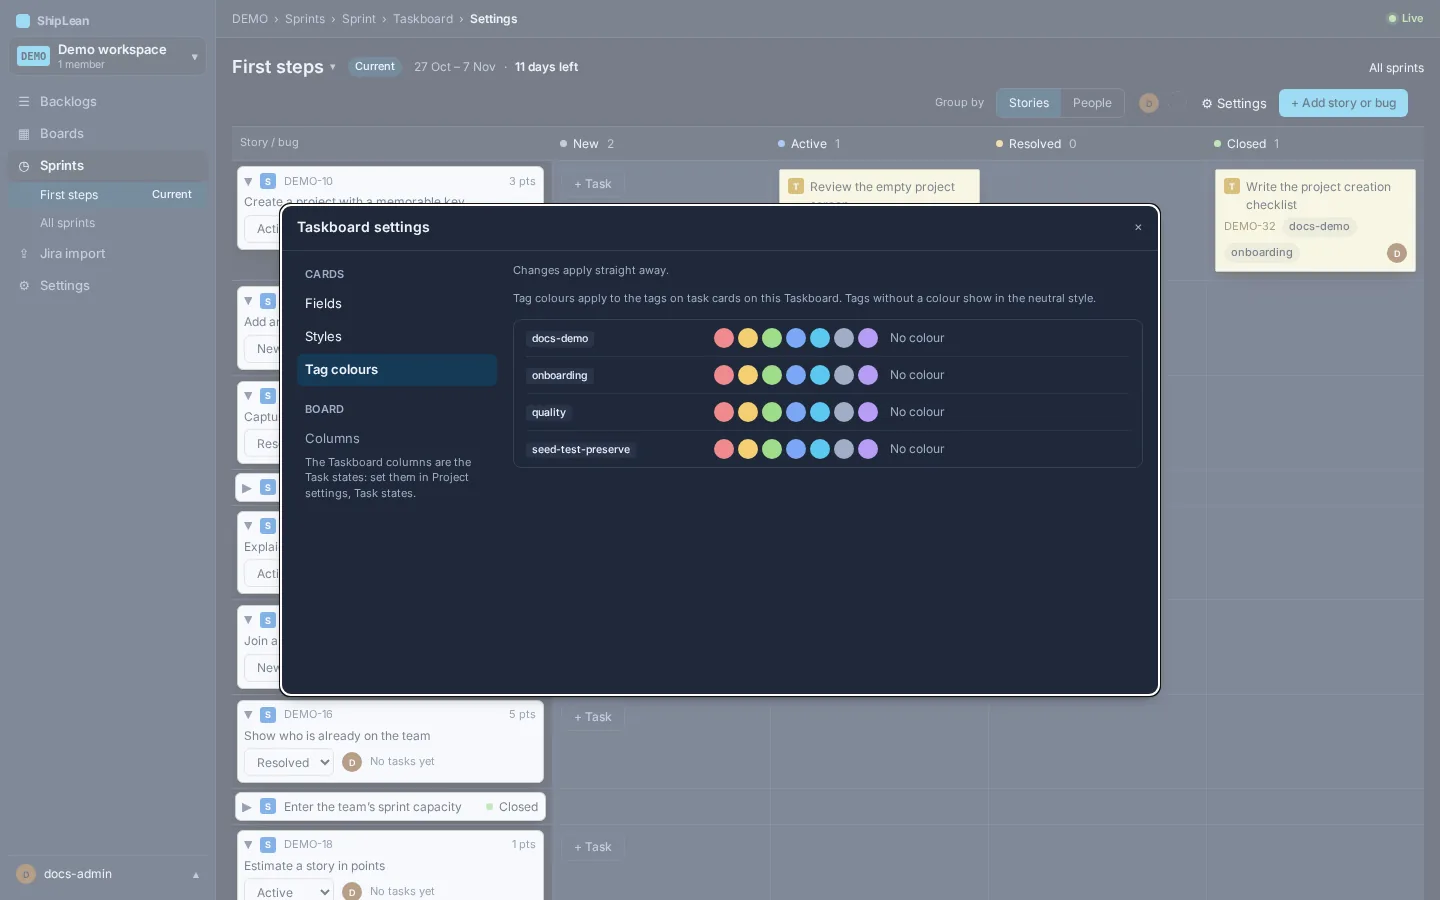Group the board by People
Viewport: 1440px width, 900px height.
(1092, 103)
